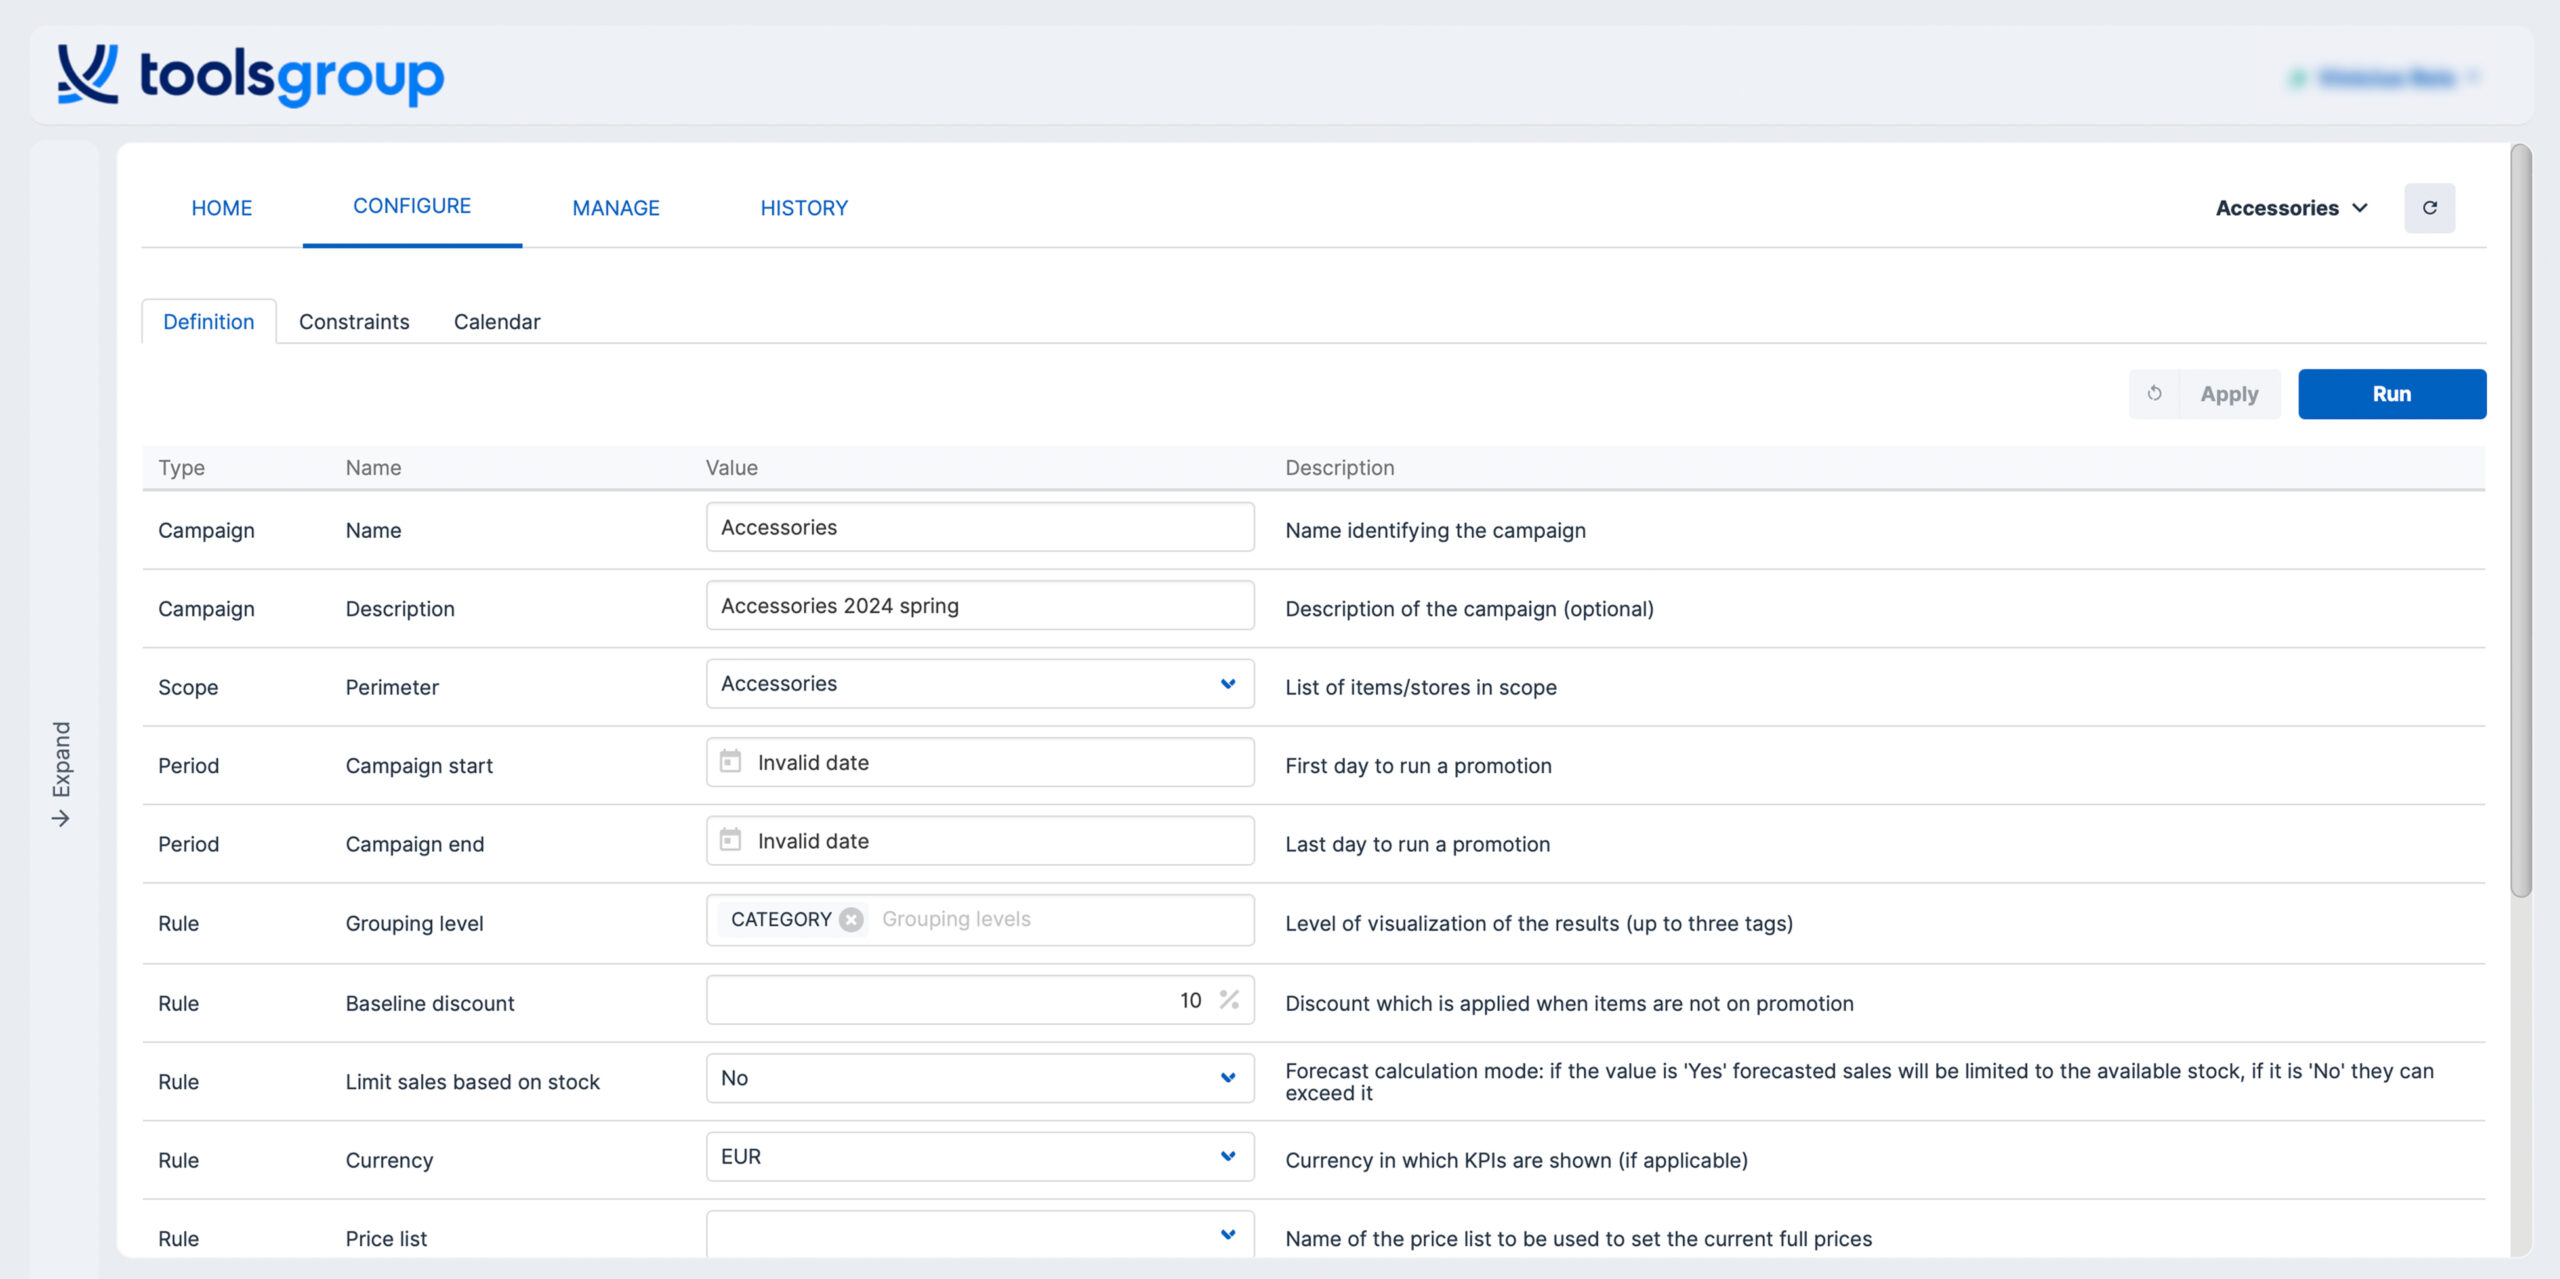The image size is (2560, 1279).
Task: Click 'Price list' row name
Action: point(386,1238)
